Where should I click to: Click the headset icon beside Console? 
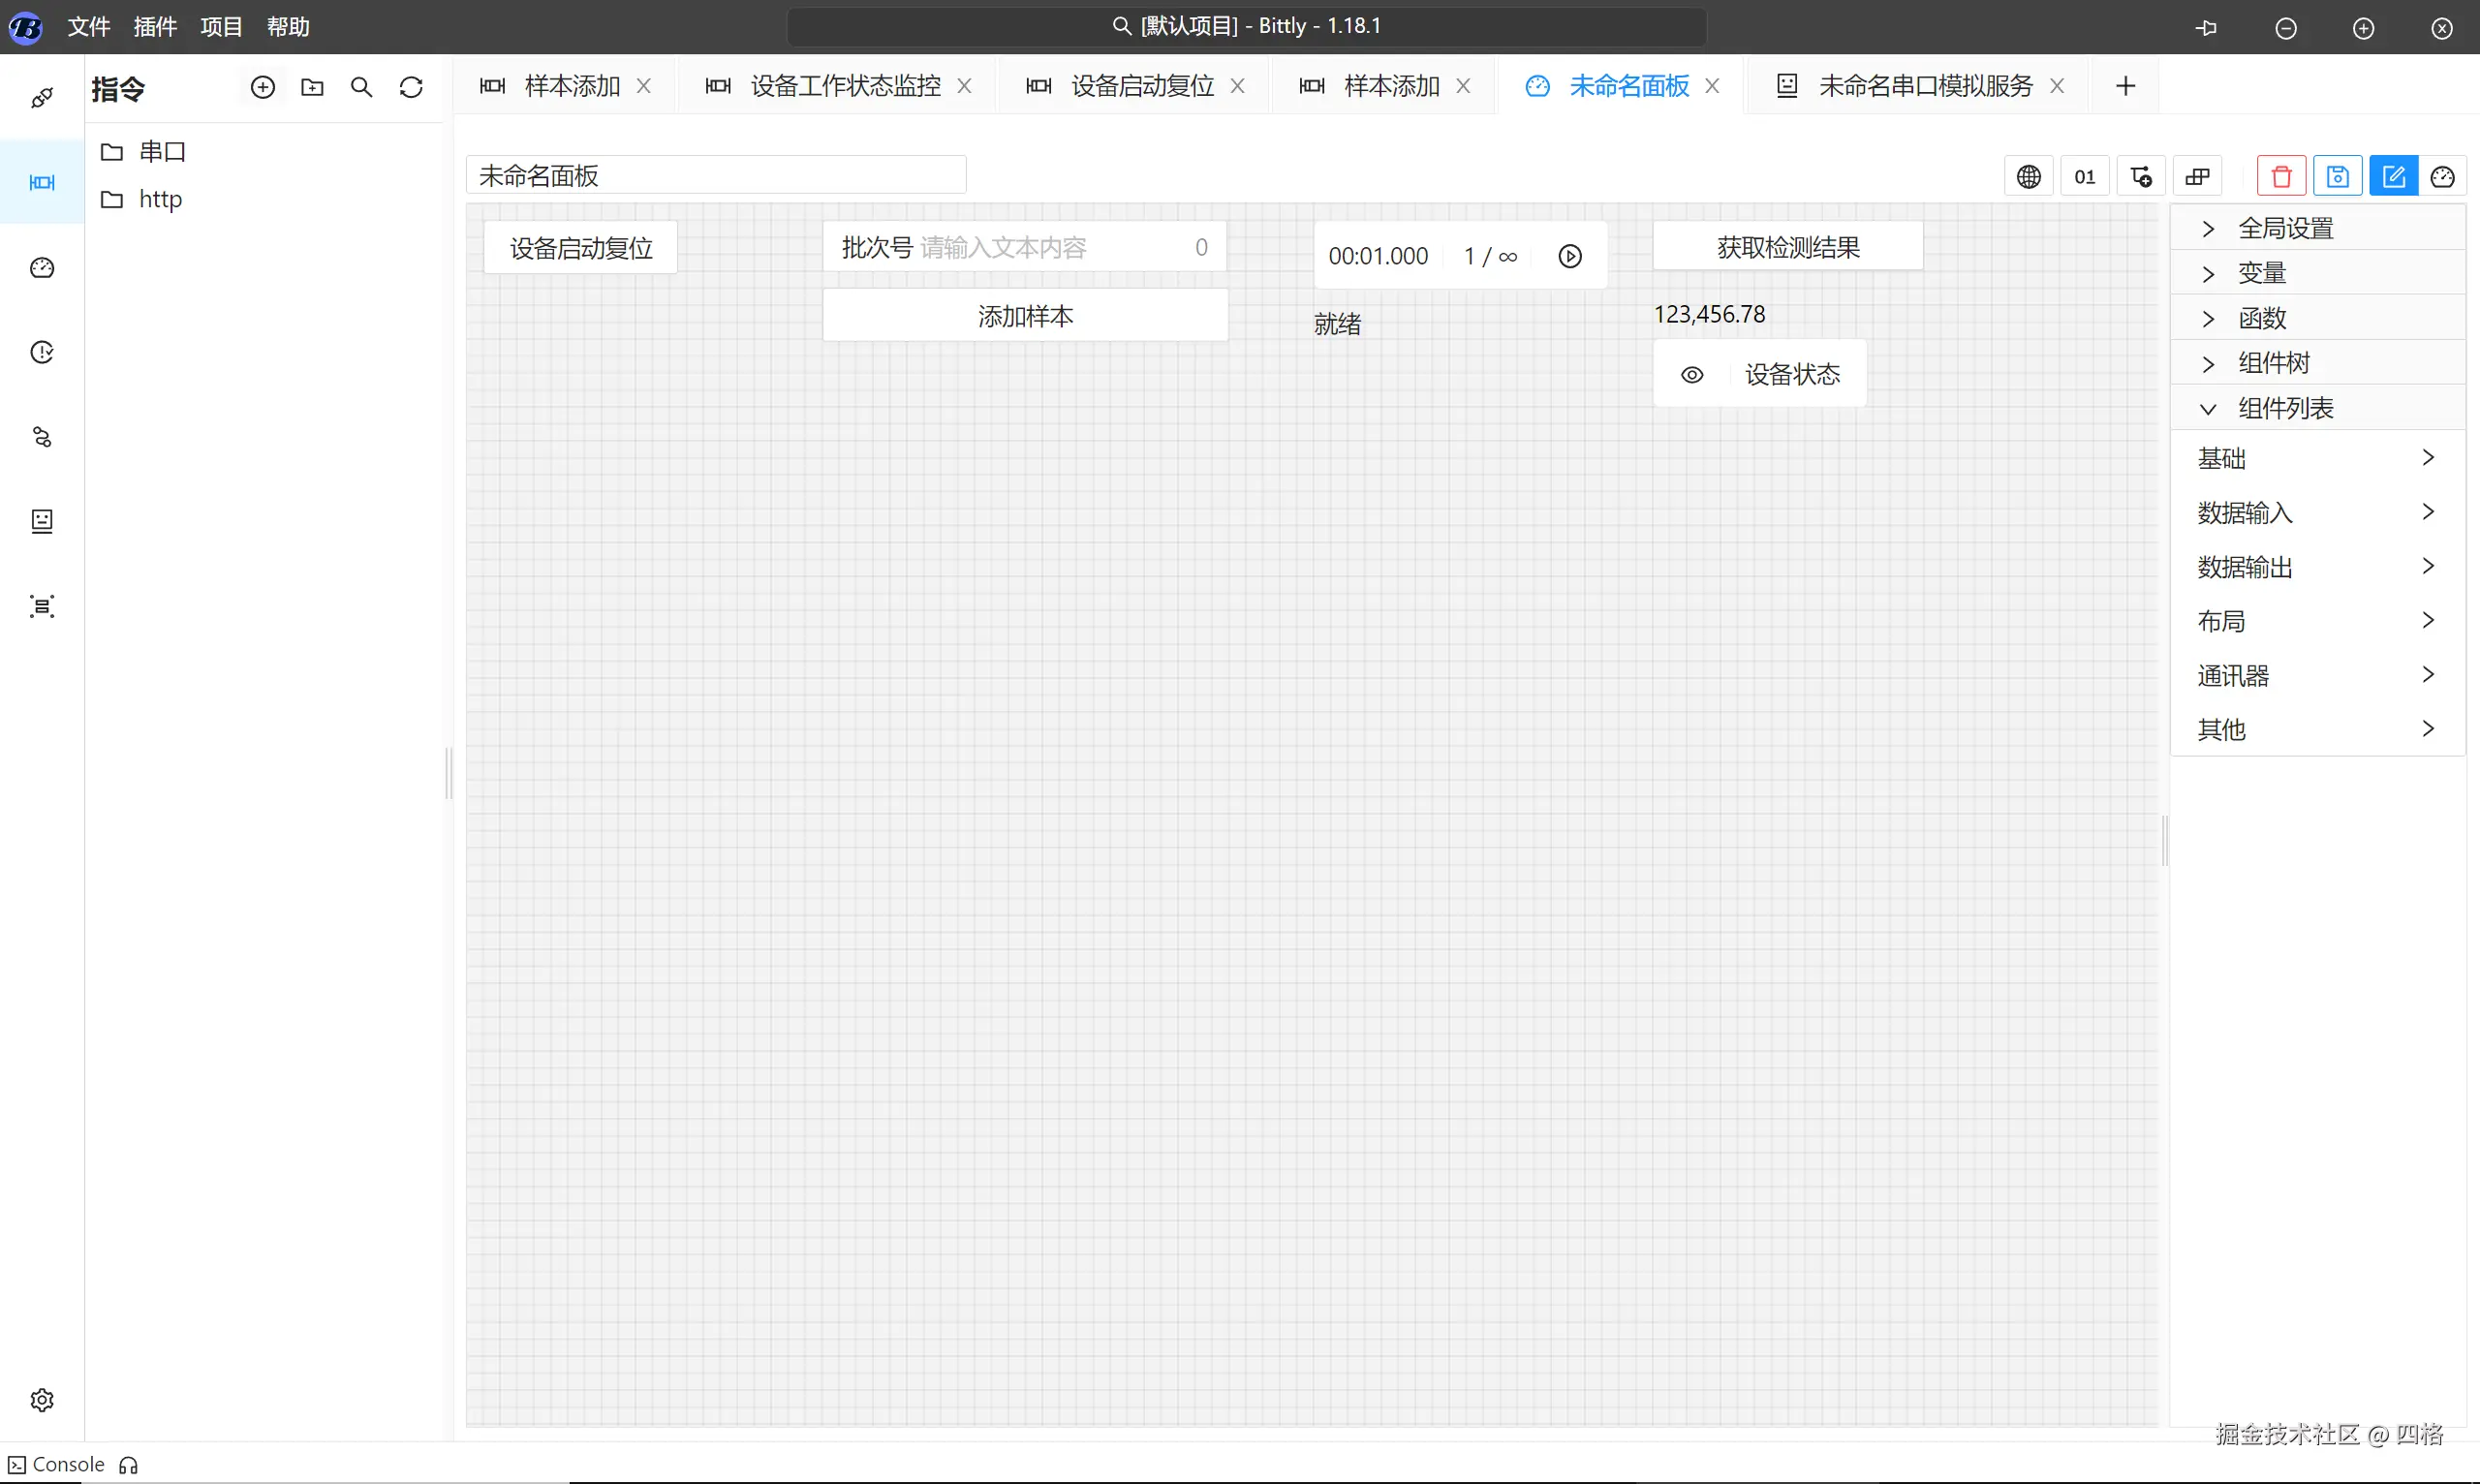pyautogui.click(x=128, y=1465)
